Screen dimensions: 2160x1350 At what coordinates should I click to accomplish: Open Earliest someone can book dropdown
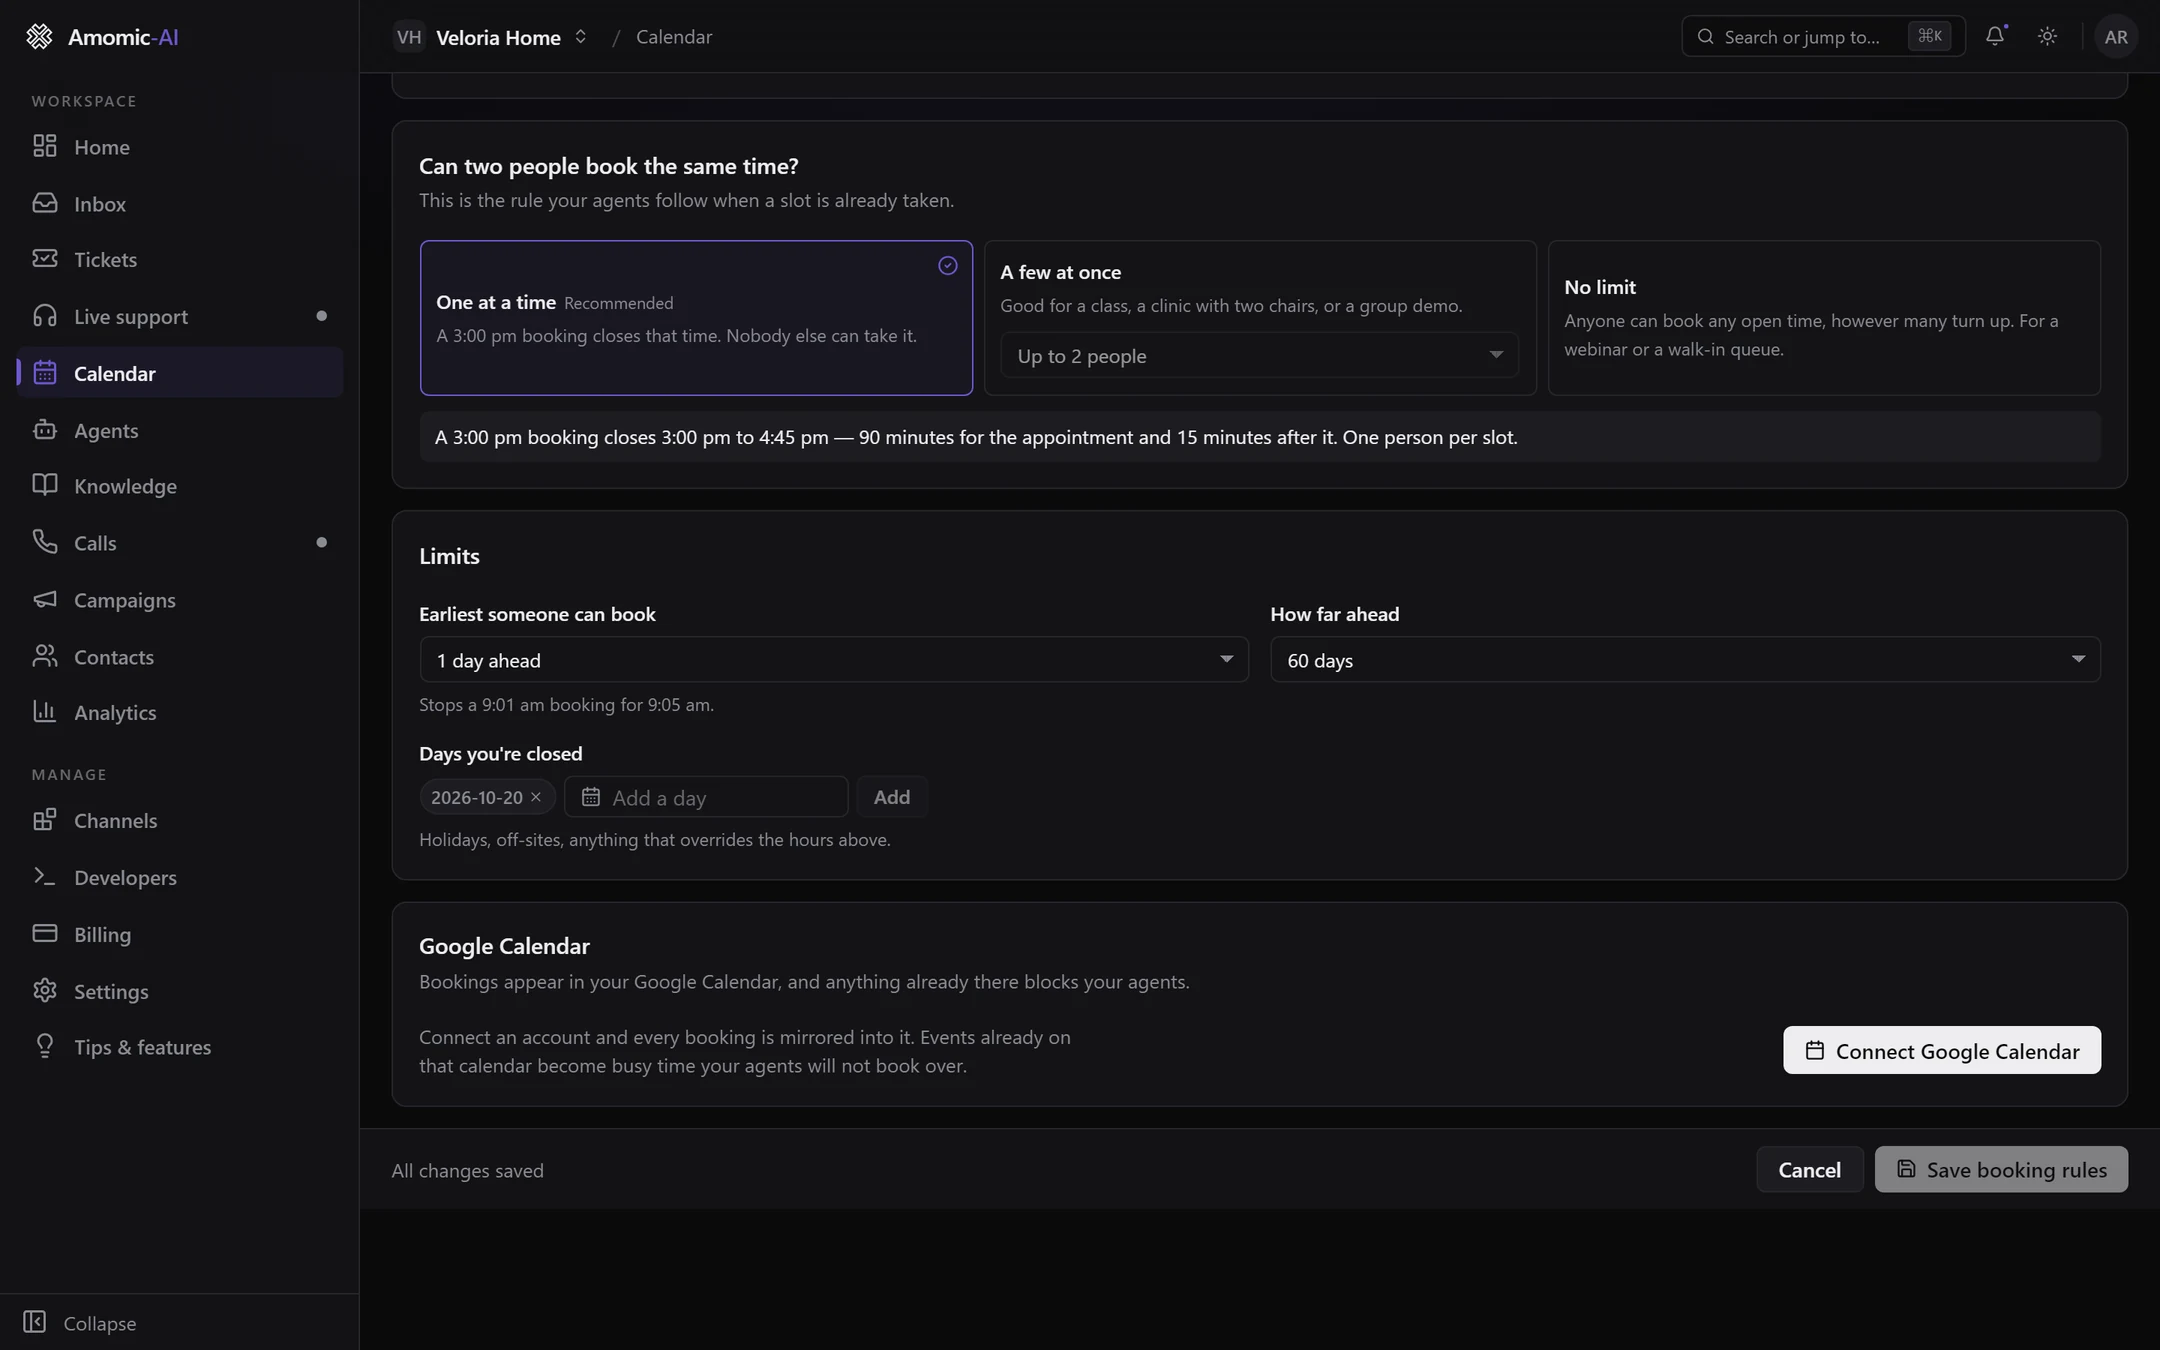click(x=834, y=660)
